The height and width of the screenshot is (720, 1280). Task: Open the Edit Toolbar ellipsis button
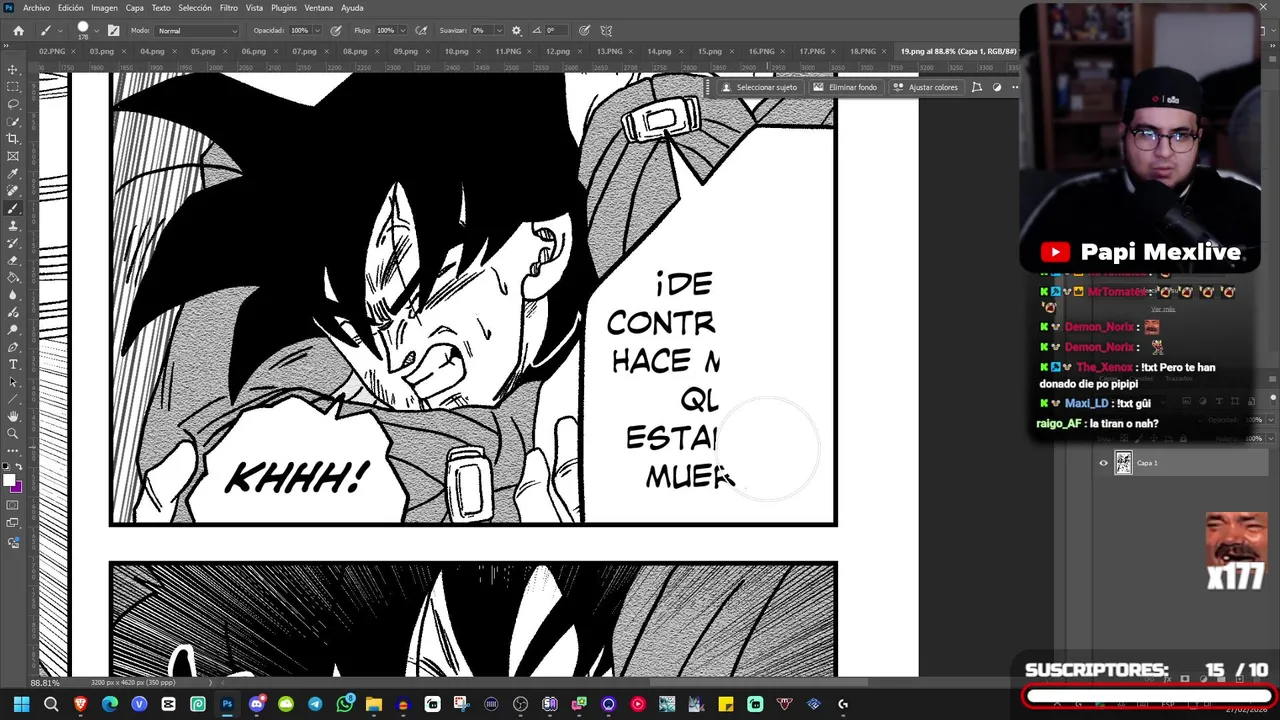coord(13,451)
